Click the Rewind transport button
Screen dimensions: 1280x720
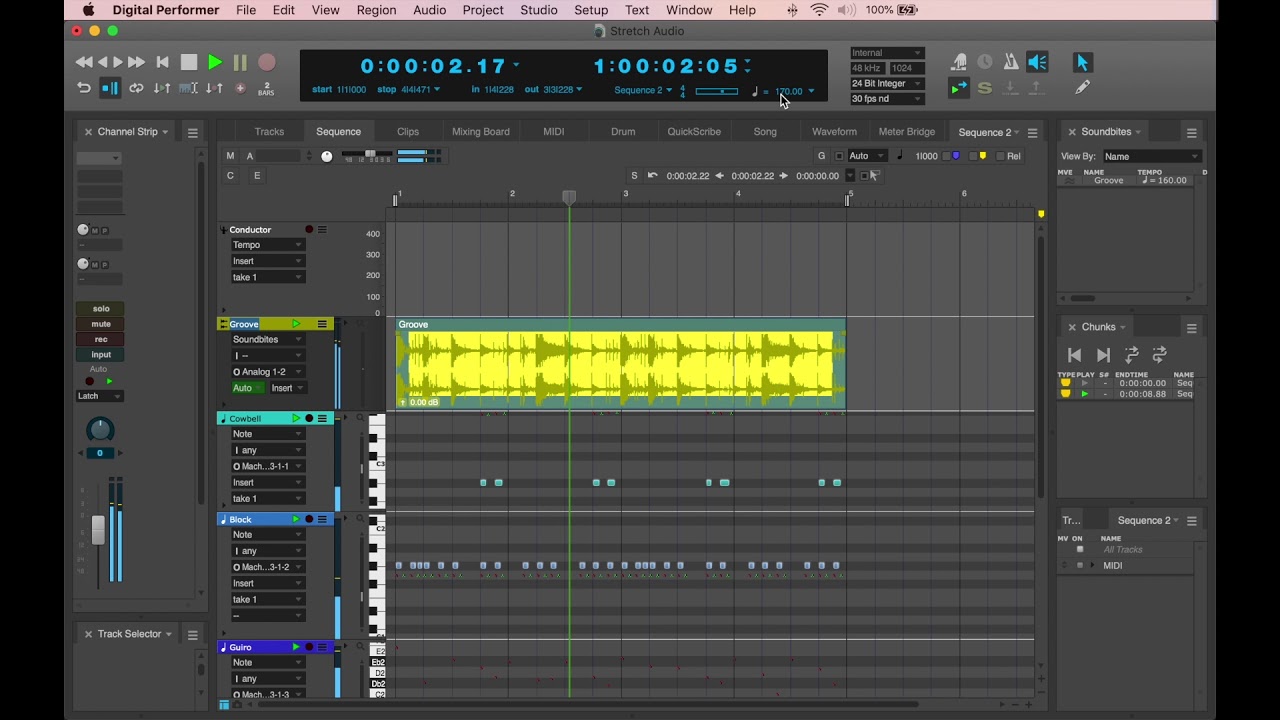coord(84,62)
